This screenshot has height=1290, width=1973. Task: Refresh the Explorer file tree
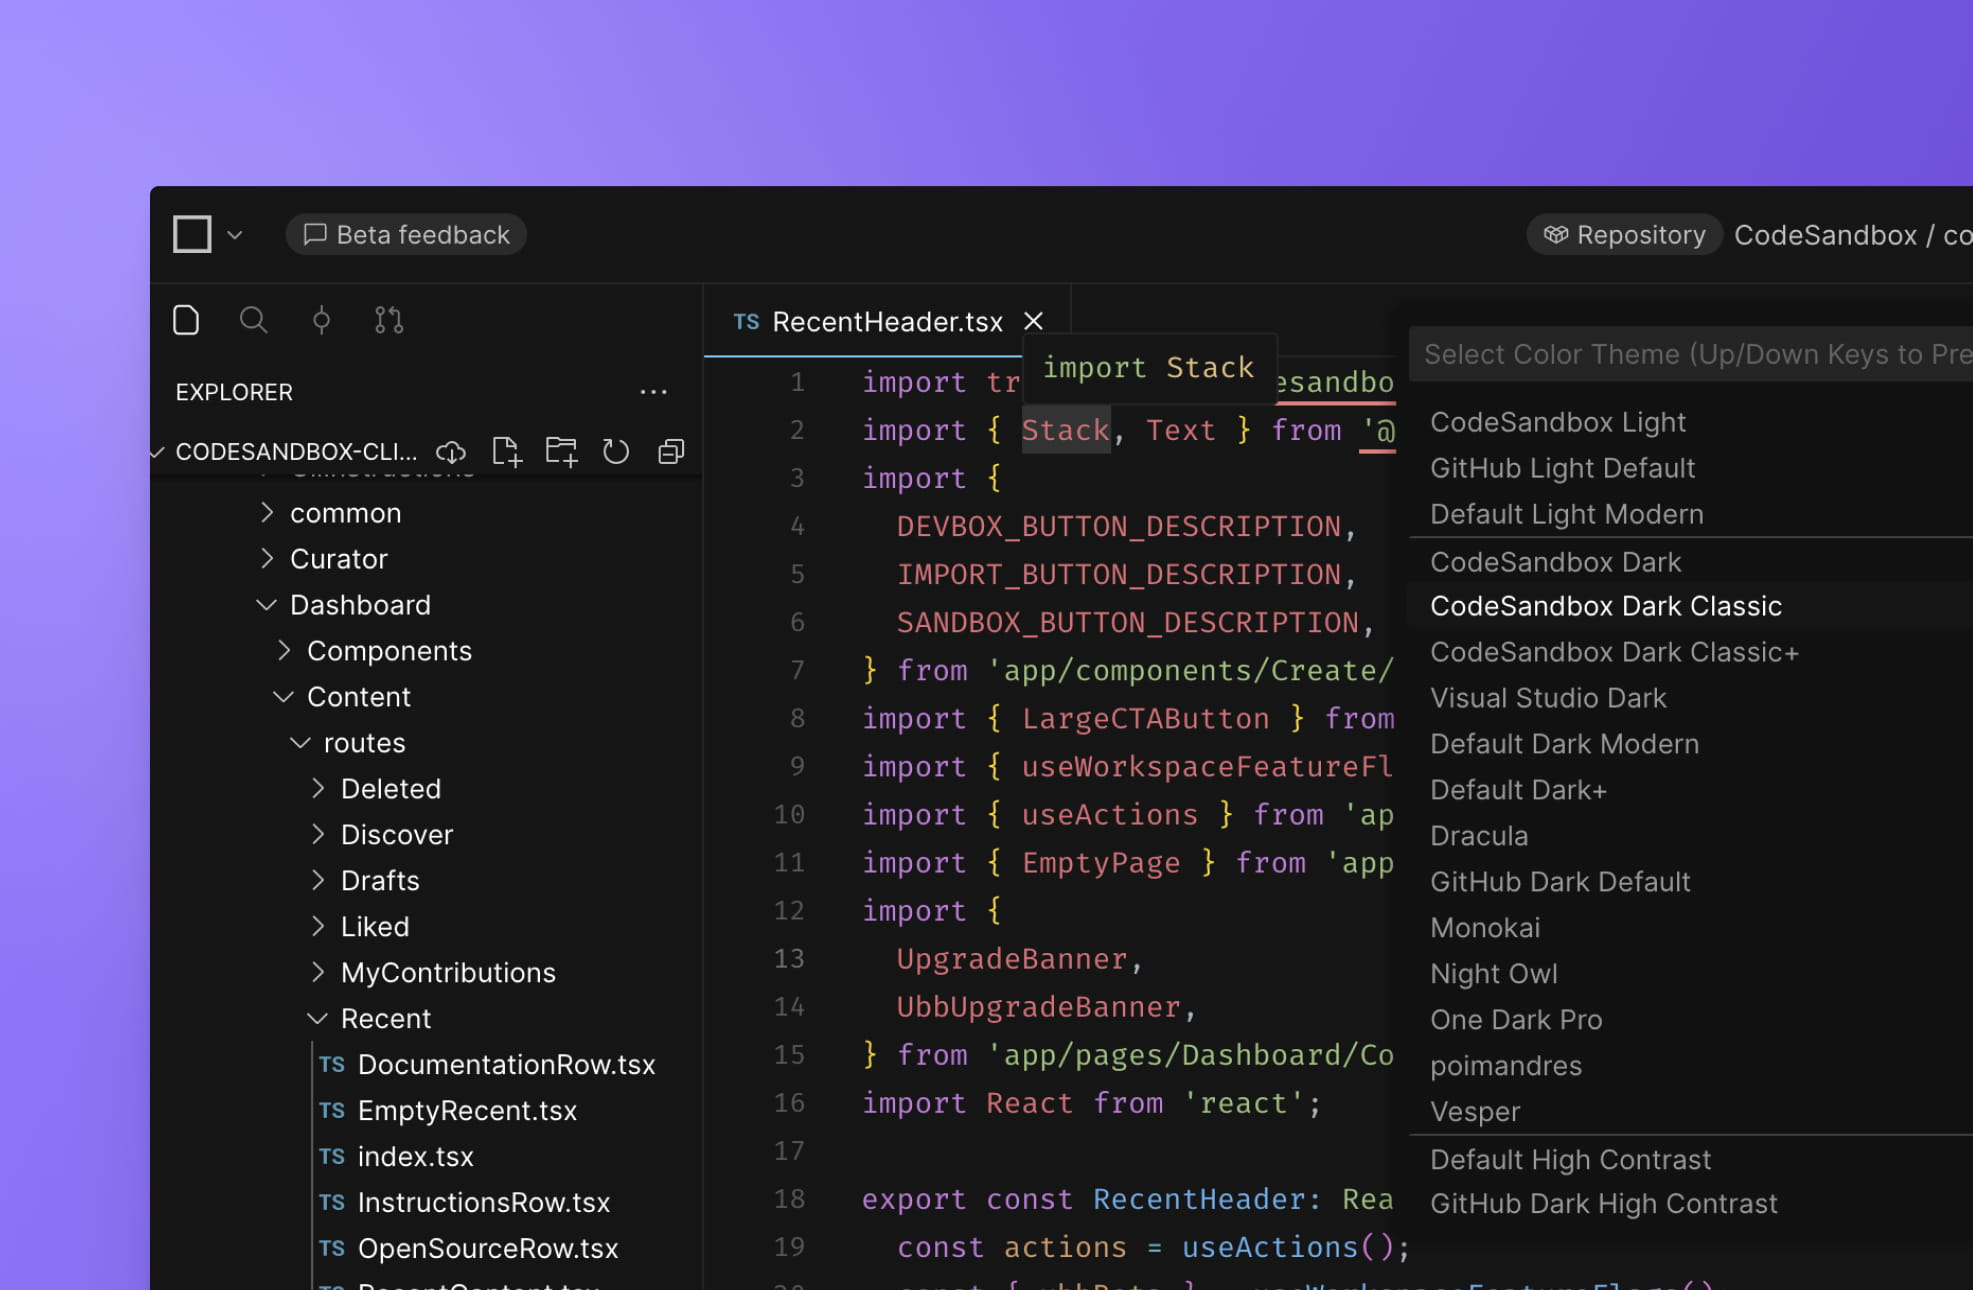pyautogui.click(x=616, y=451)
